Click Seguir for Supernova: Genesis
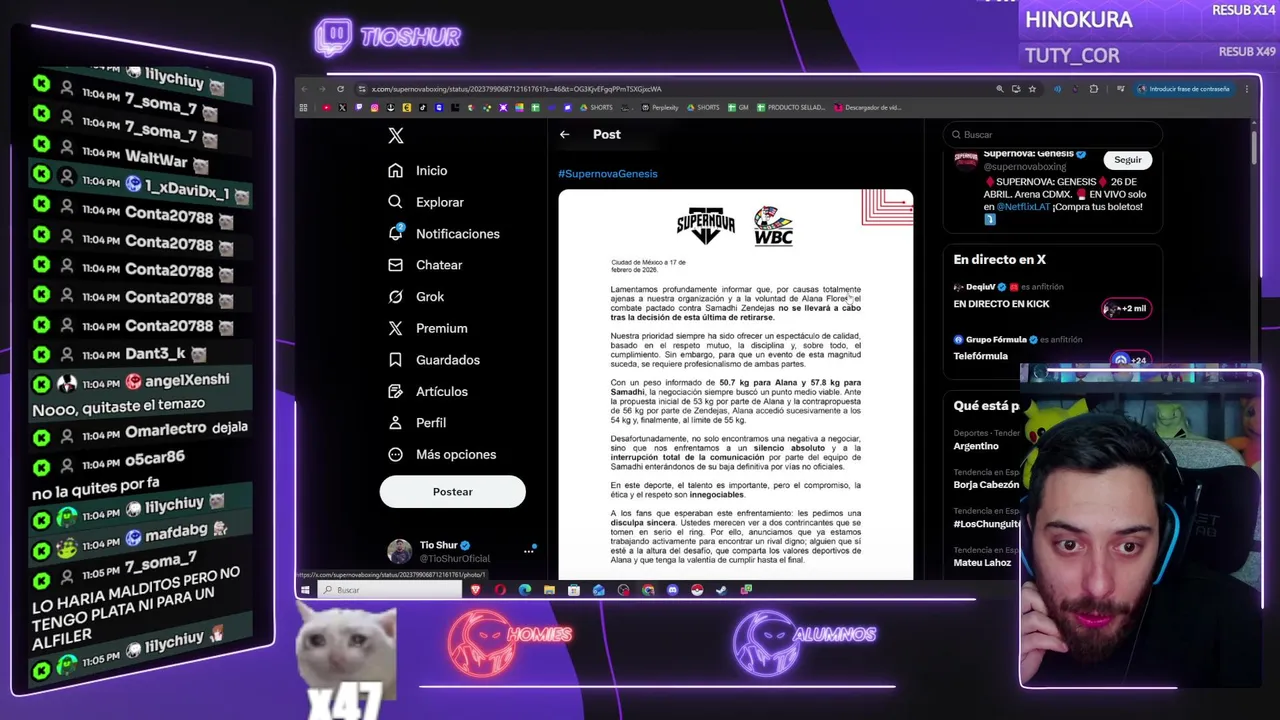Screen dimensions: 1280x720 1127,160
